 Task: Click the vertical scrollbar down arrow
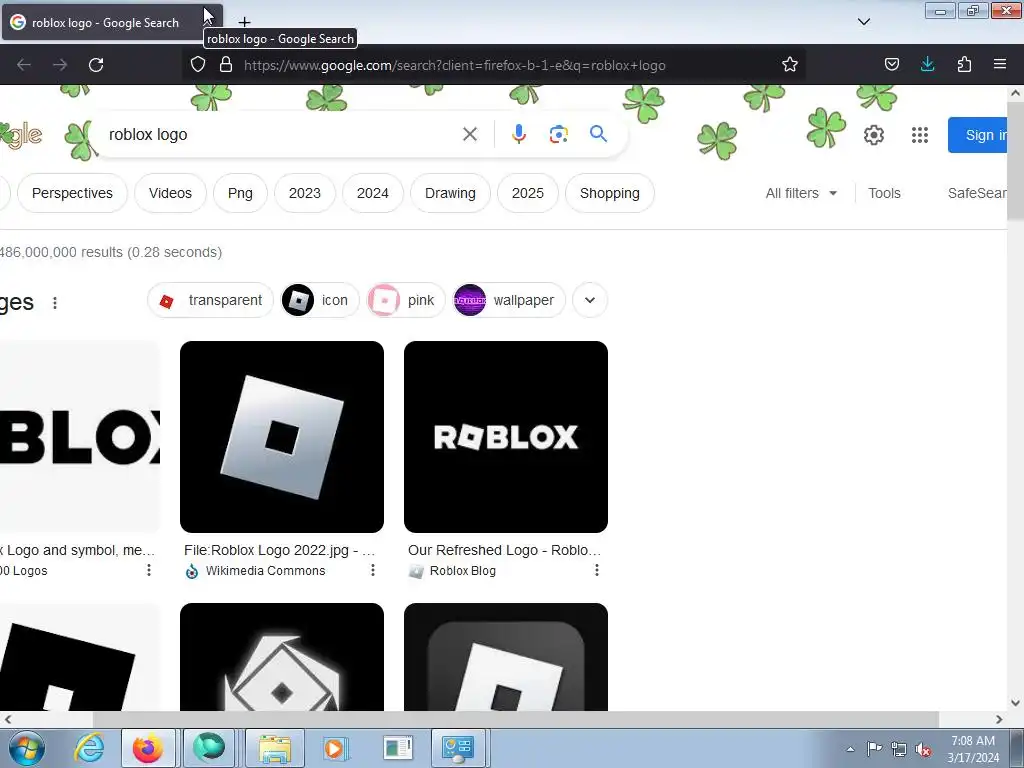coord(1016,703)
